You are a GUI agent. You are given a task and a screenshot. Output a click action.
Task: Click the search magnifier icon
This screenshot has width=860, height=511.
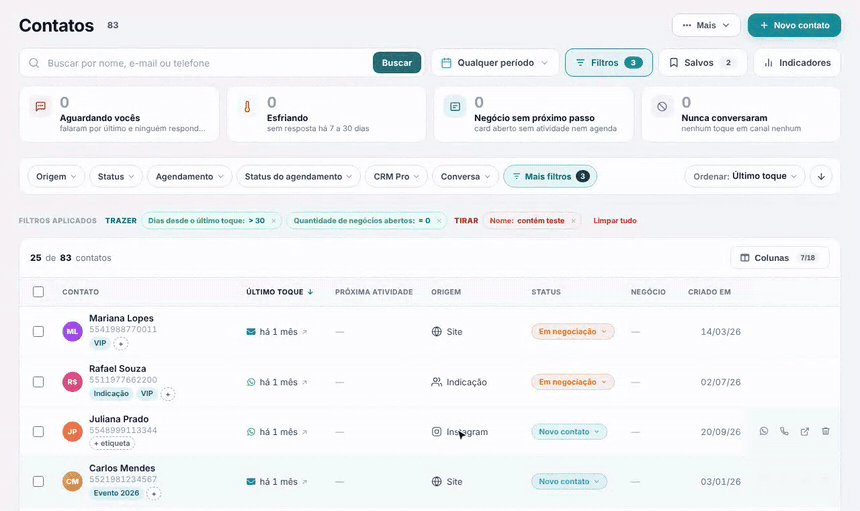click(34, 63)
